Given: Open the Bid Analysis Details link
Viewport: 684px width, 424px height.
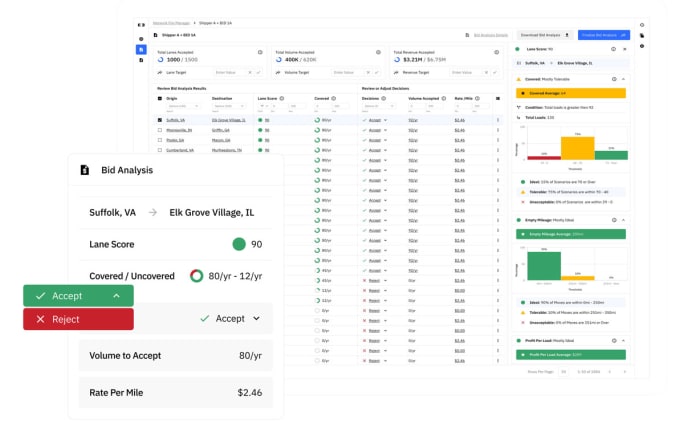Looking at the screenshot, I should 488,34.
